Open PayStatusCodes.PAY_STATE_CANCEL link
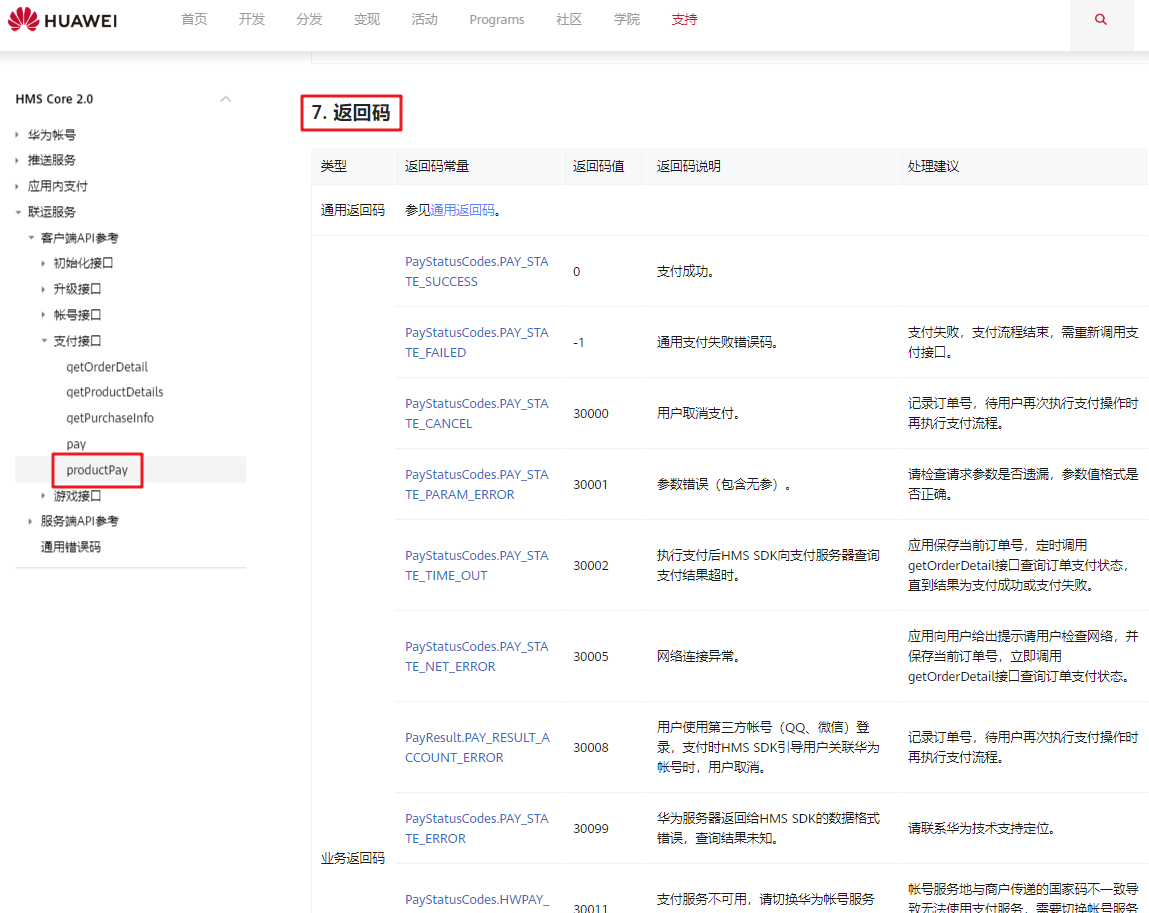1149x913 pixels. (x=476, y=414)
